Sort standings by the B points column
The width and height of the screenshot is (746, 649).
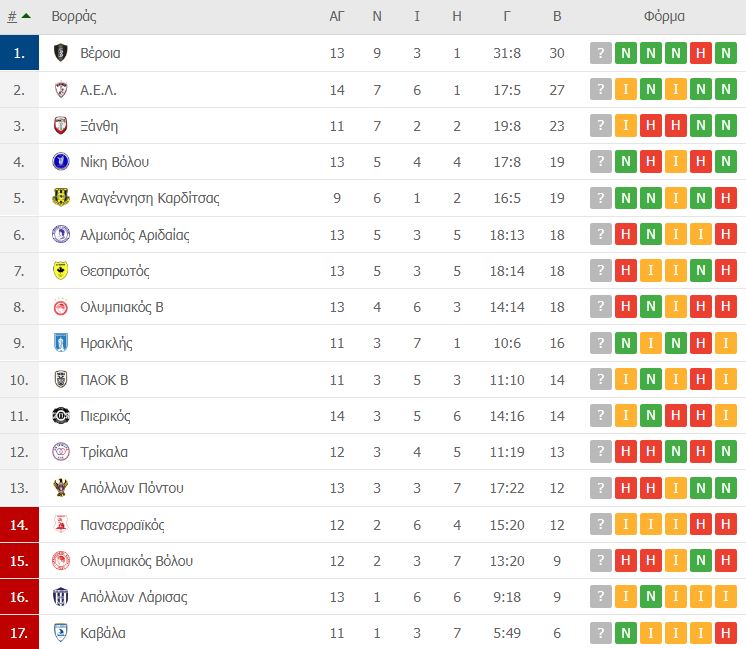[557, 16]
